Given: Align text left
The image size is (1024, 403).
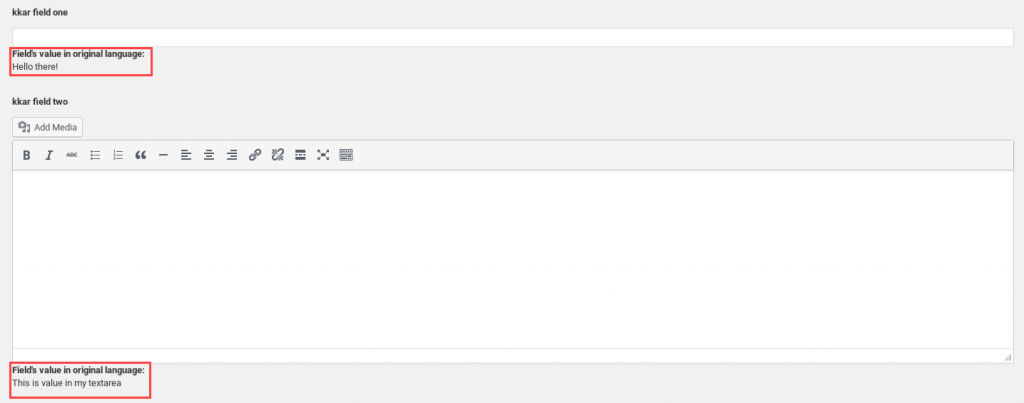Looking at the screenshot, I should [186, 155].
